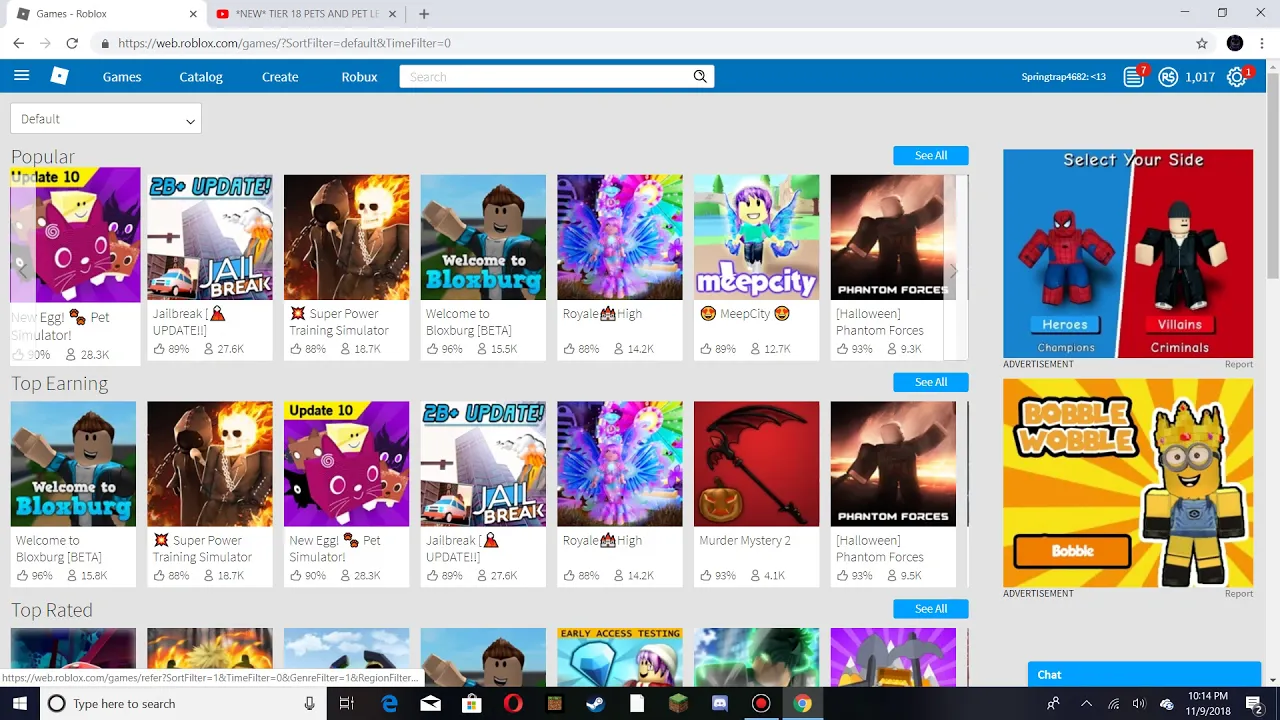This screenshot has width=1280, height=720.
Task: Click See All for Top Earning
Action: point(931,382)
